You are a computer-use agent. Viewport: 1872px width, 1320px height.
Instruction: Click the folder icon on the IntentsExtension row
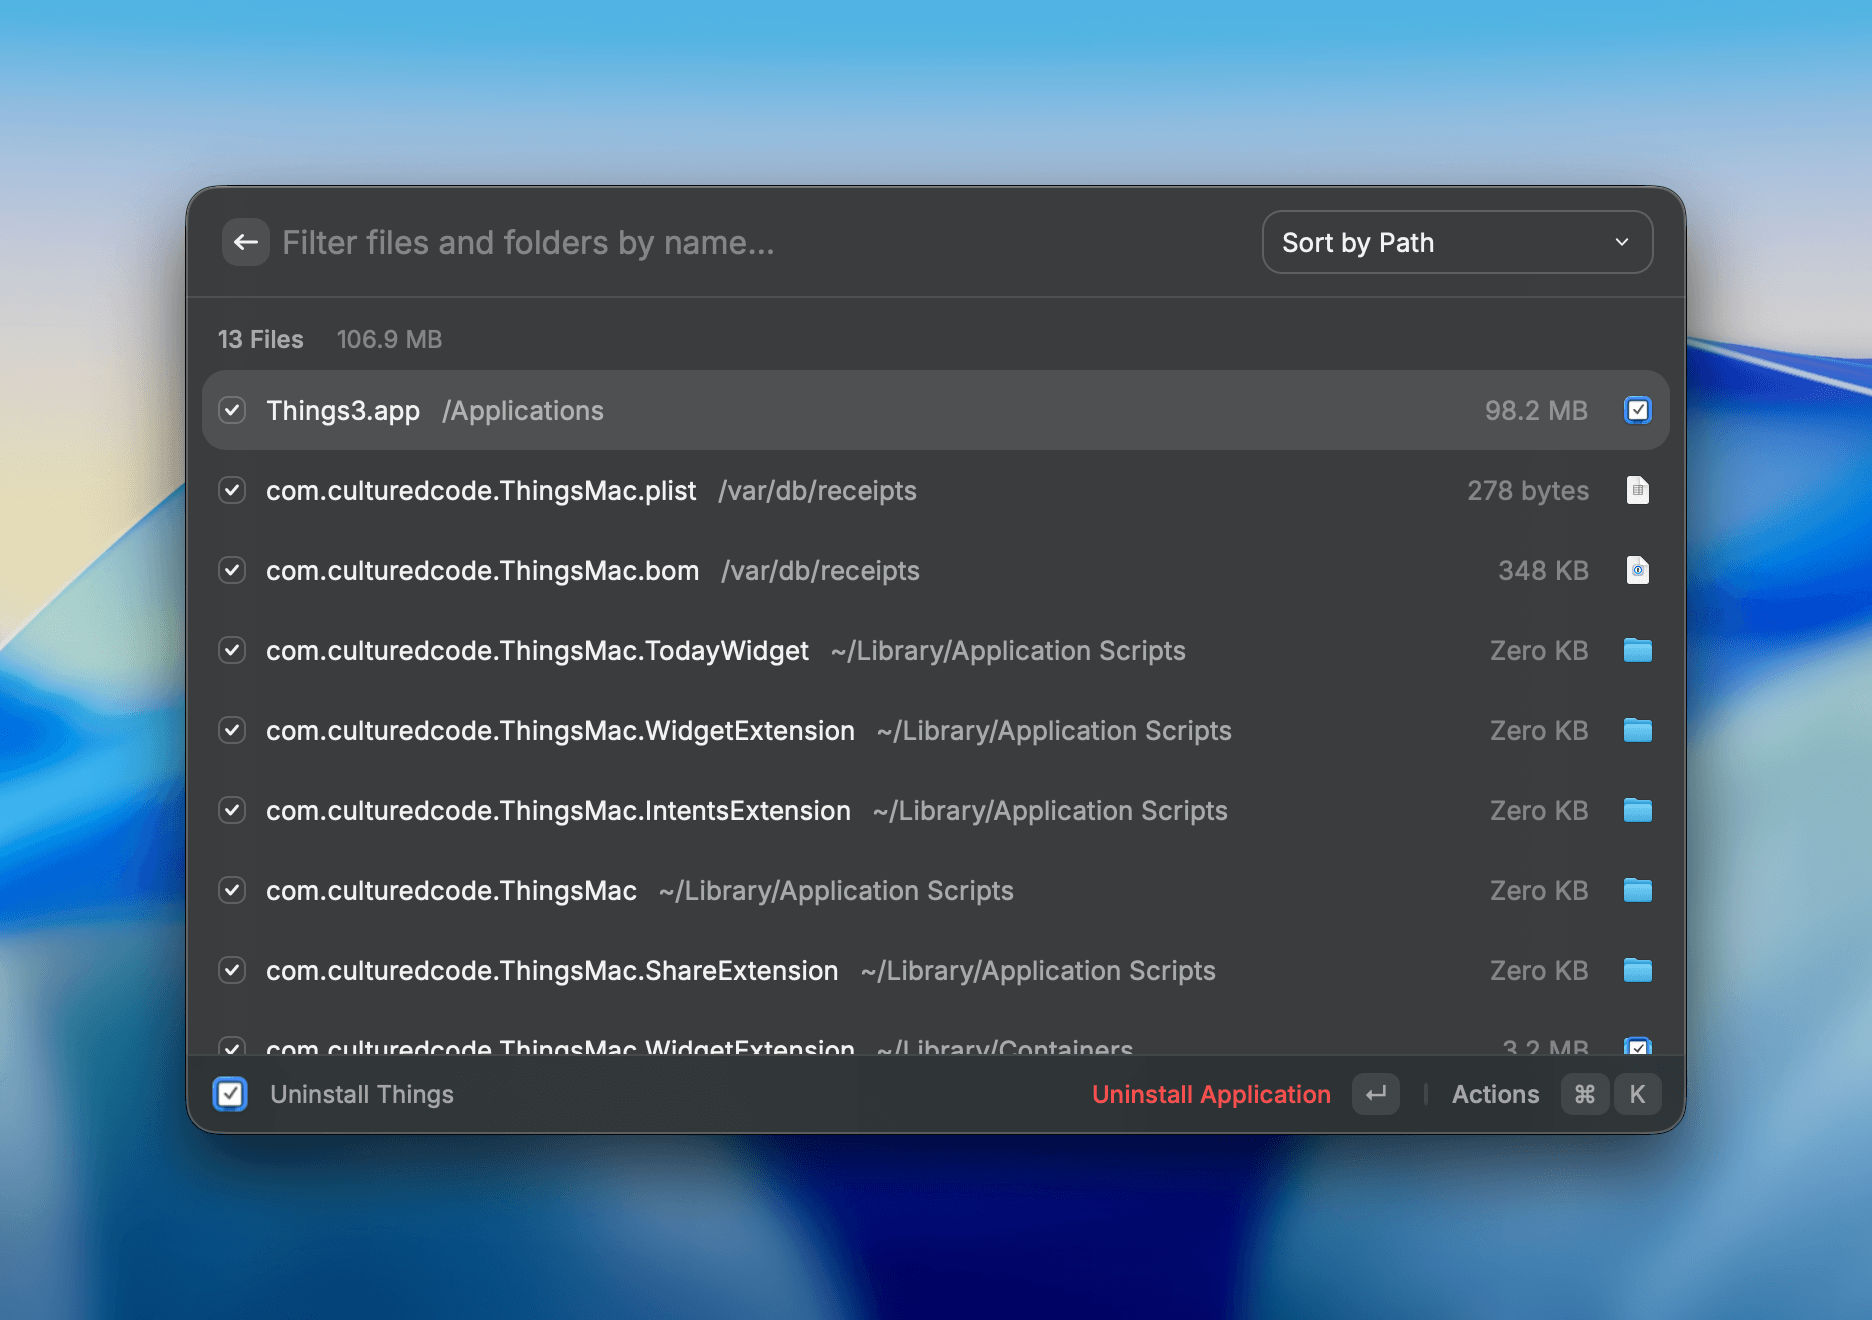pyautogui.click(x=1637, y=810)
